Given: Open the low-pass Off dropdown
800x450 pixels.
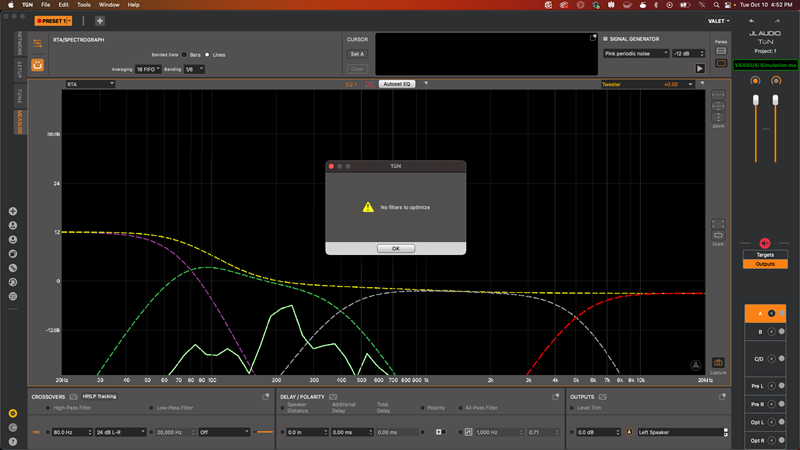Looking at the screenshot, I should [x=224, y=432].
